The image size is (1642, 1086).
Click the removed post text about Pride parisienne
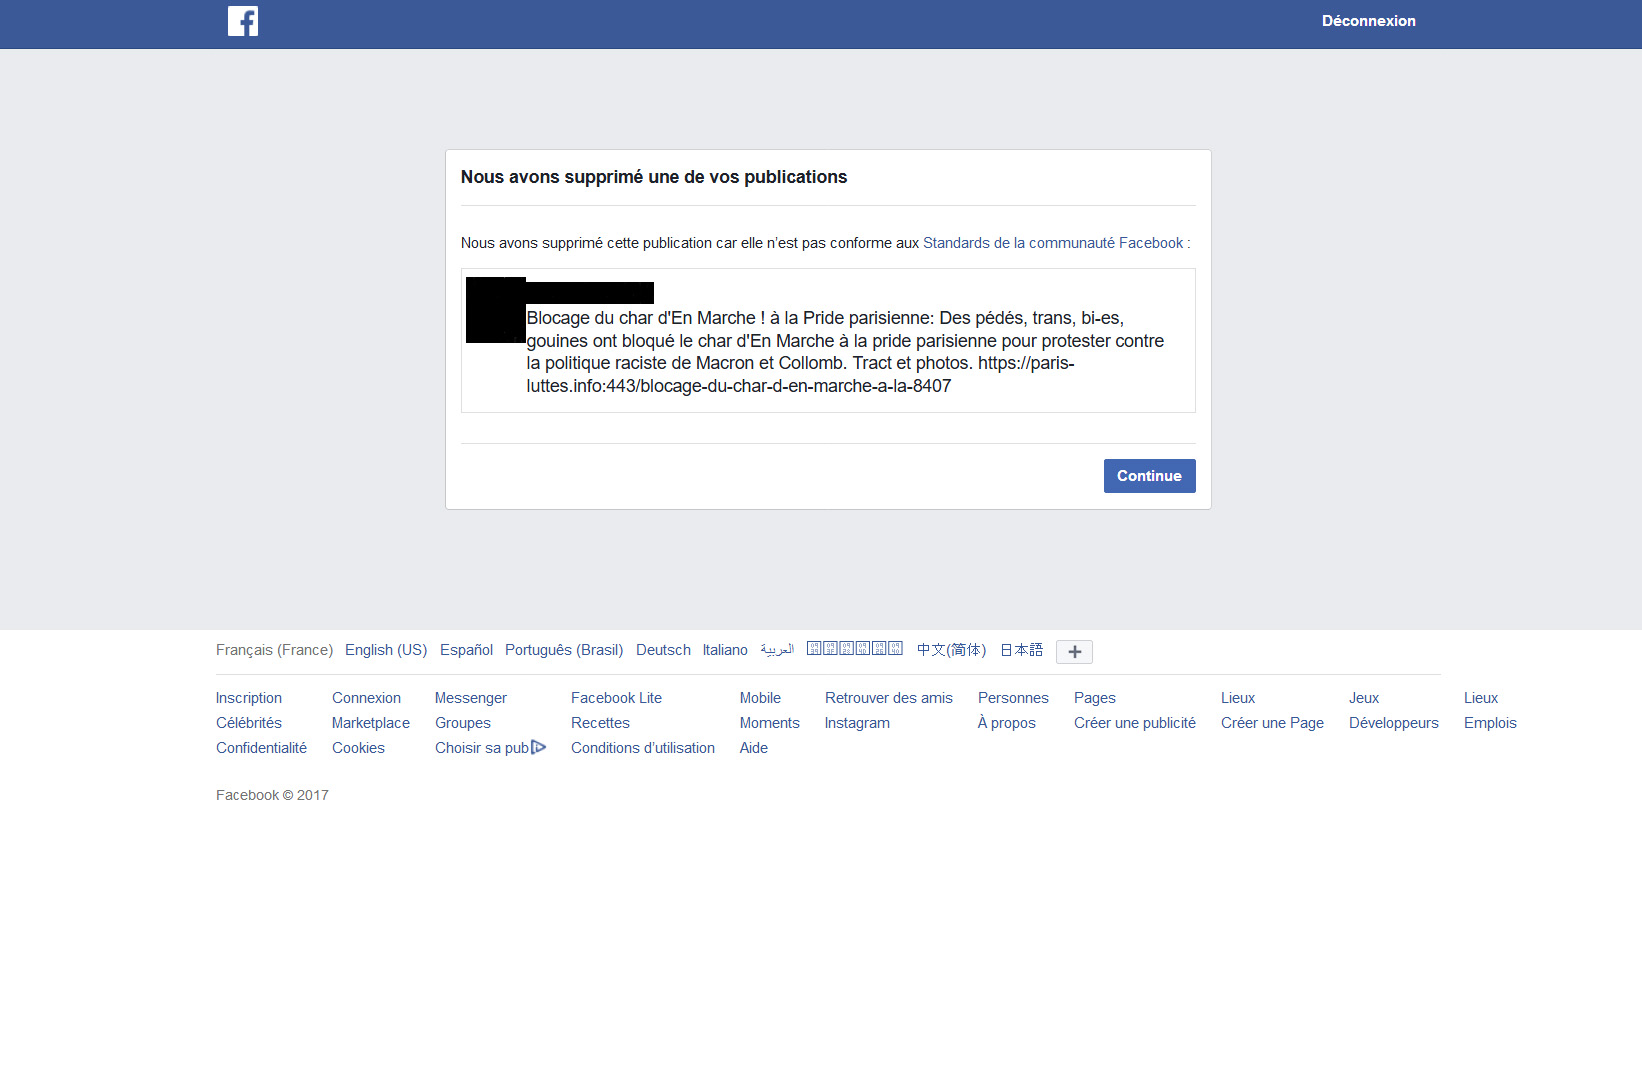(845, 352)
